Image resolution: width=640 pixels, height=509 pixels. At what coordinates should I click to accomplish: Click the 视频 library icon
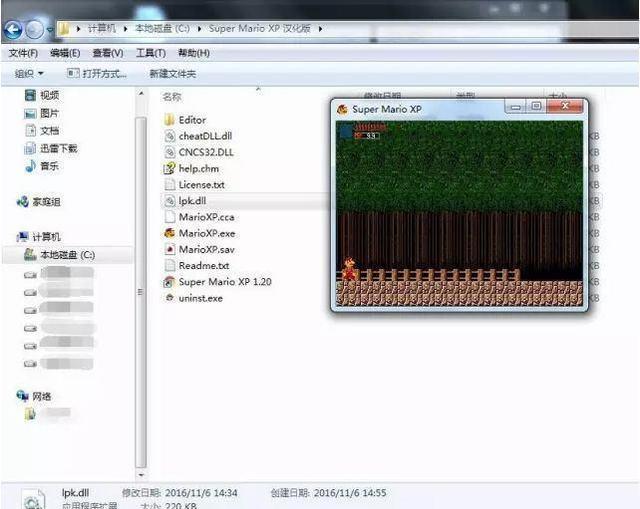[x=30, y=96]
